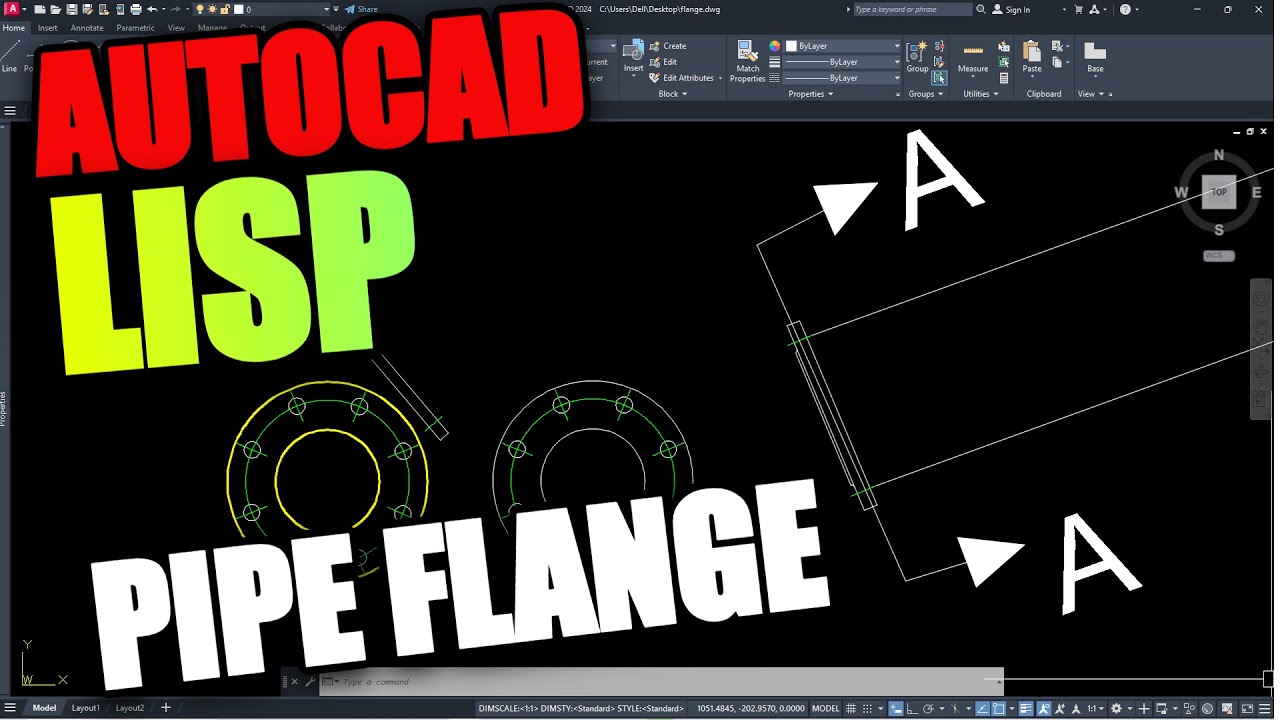Select the Annotate ribbon tab
The width and height of the screenshot is (1280, 720).
(x=87, y=28)
